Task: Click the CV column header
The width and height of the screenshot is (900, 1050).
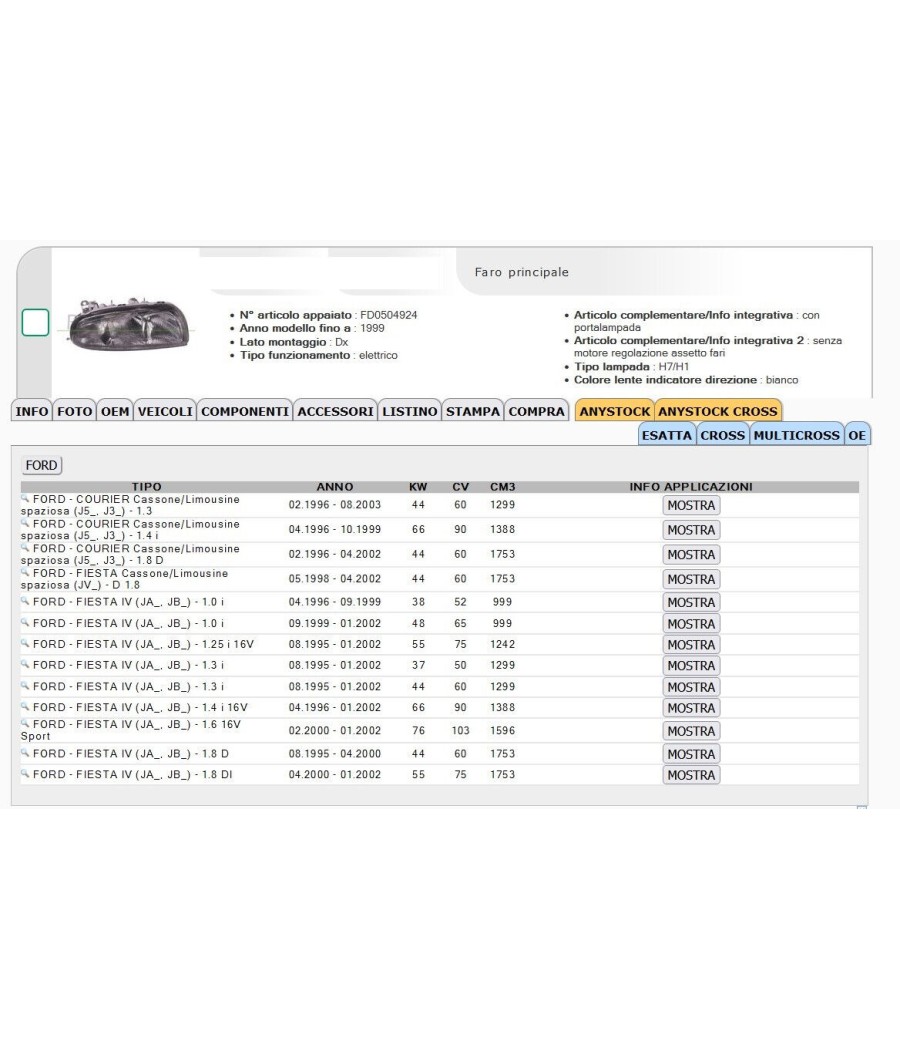Action: tap(461, 487)
